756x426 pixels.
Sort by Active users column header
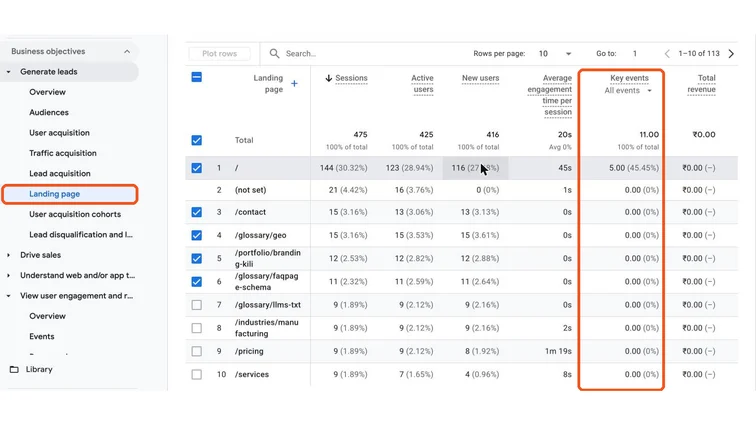(x=422, y=84)
